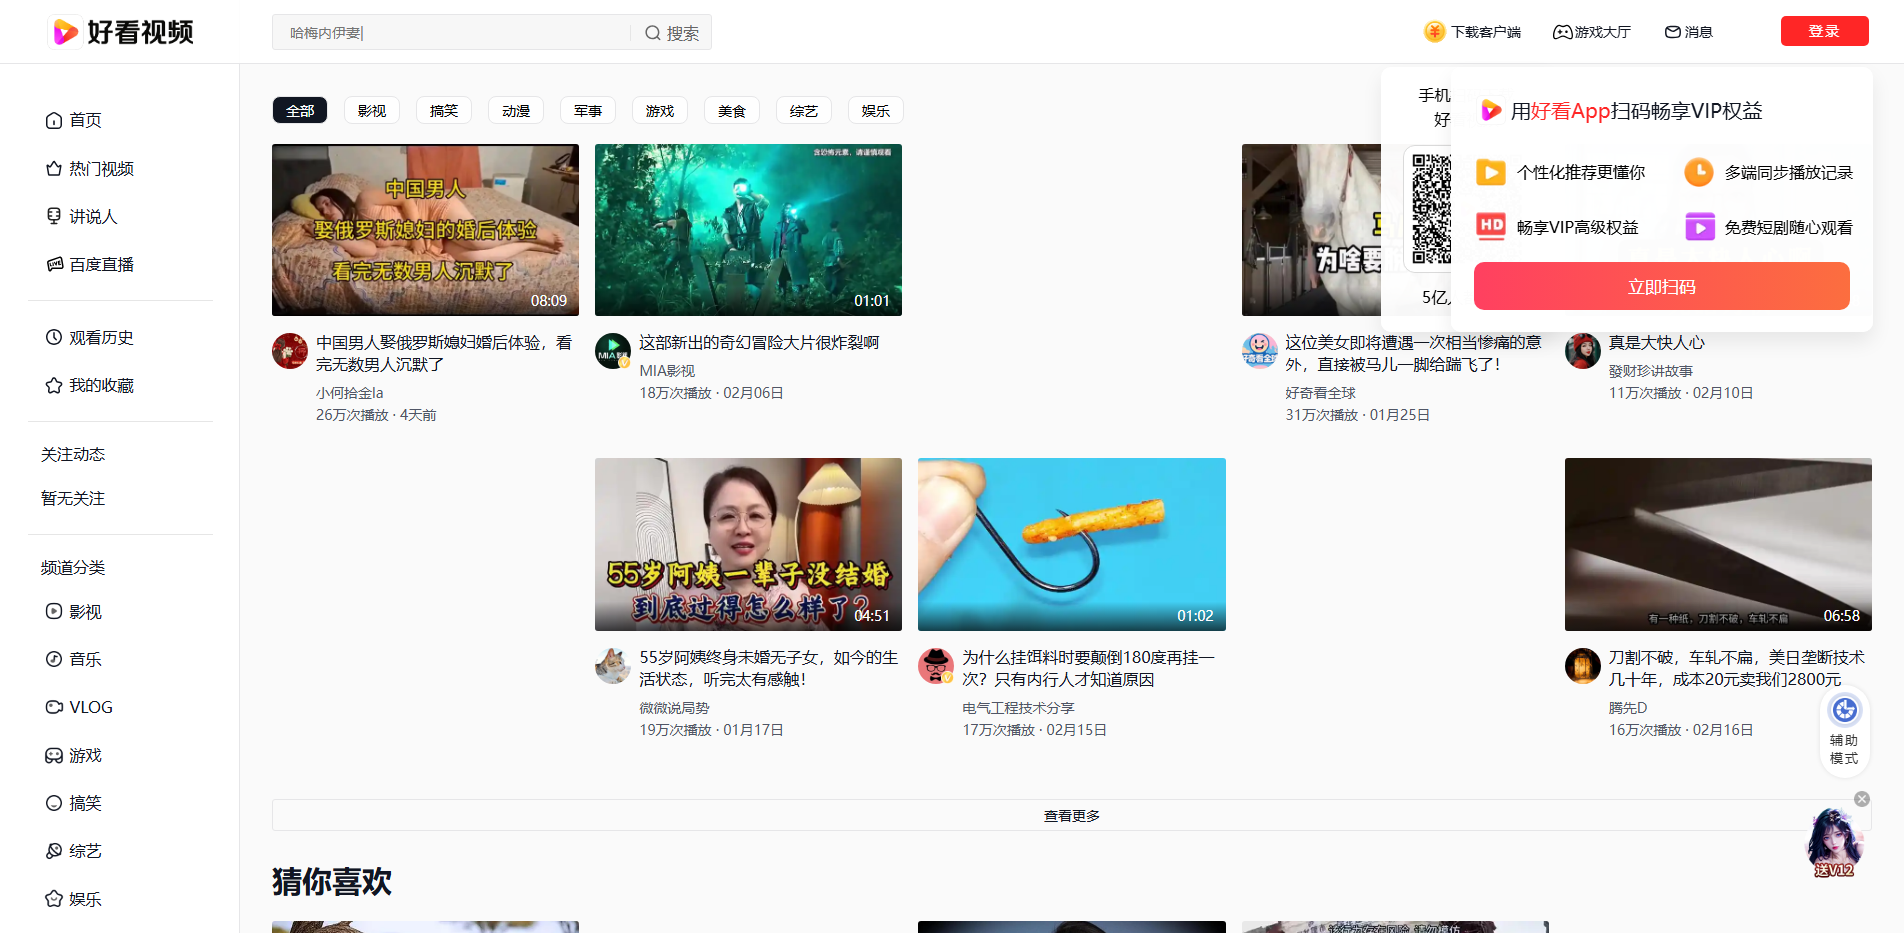Image resolution: width=1904 pixels, height=933 pixels.
Task: Select 百度直播 in the sidebar
Action: coord(100,263)
